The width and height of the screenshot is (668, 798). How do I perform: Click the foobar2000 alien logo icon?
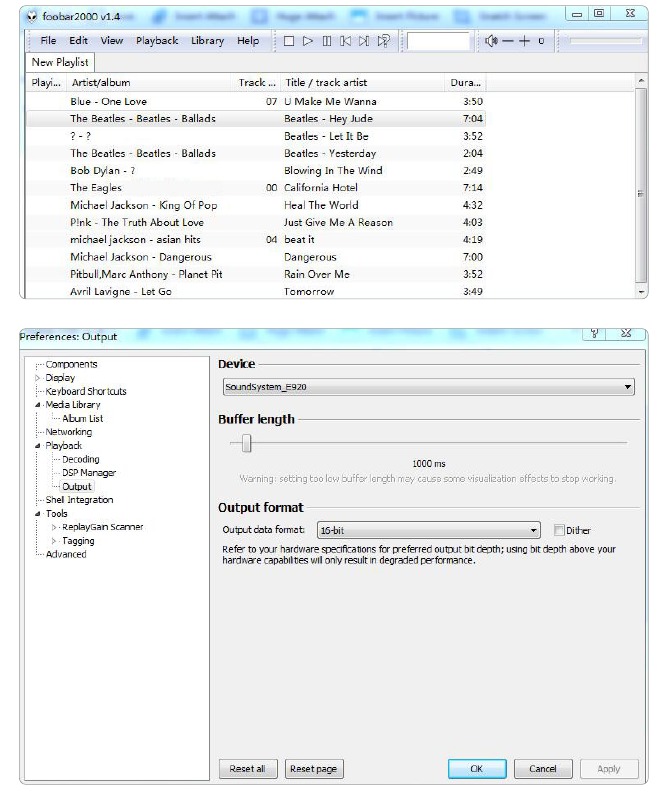(32, 16)
